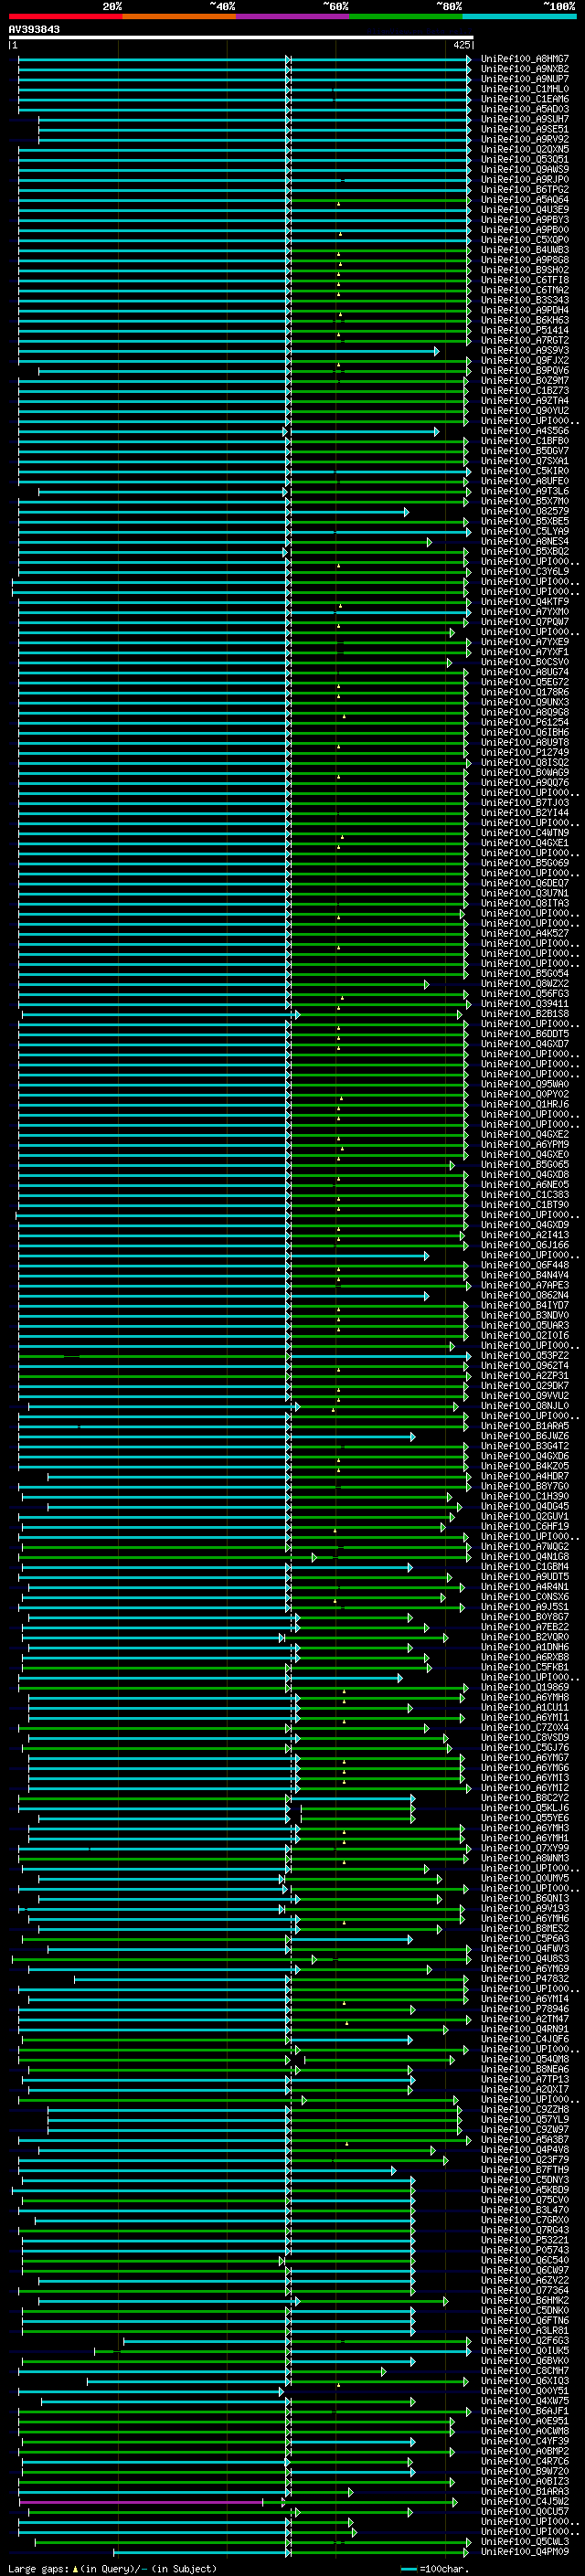Select the label UniRef100_Q4KTF9
The width and height of the screenshot is (585, 2576).
click(525, 601)
